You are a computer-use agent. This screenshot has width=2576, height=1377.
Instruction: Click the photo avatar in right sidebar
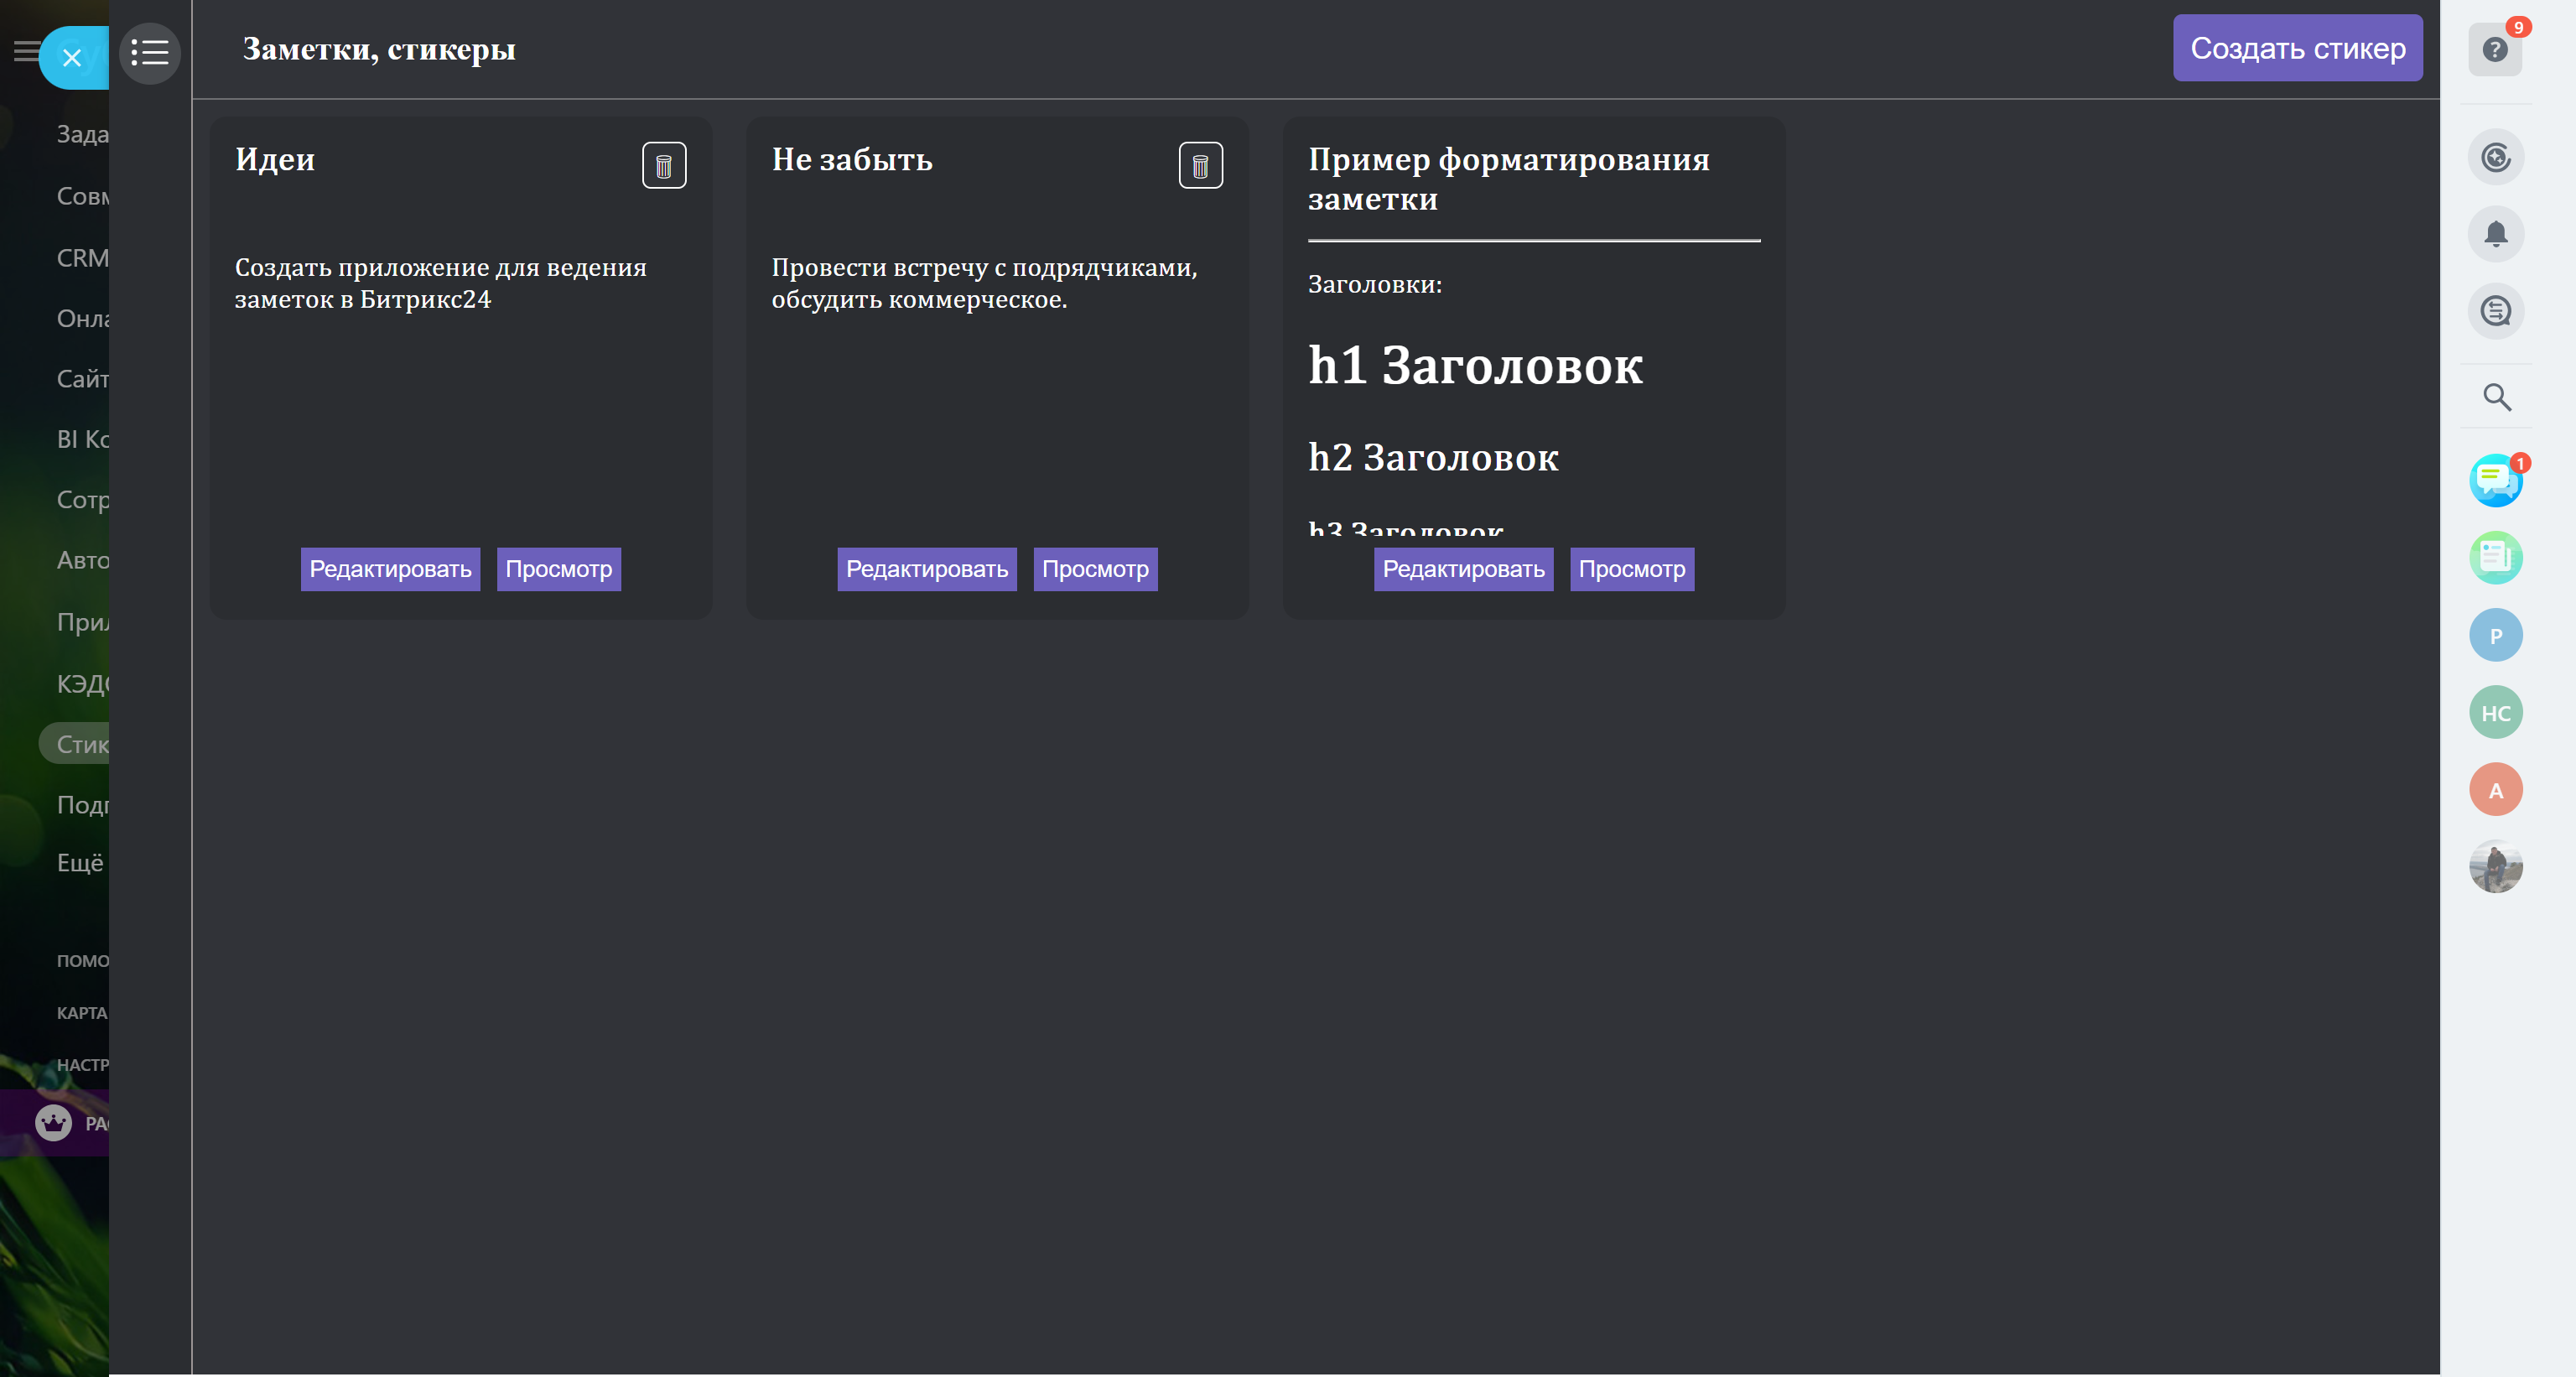2495,866
